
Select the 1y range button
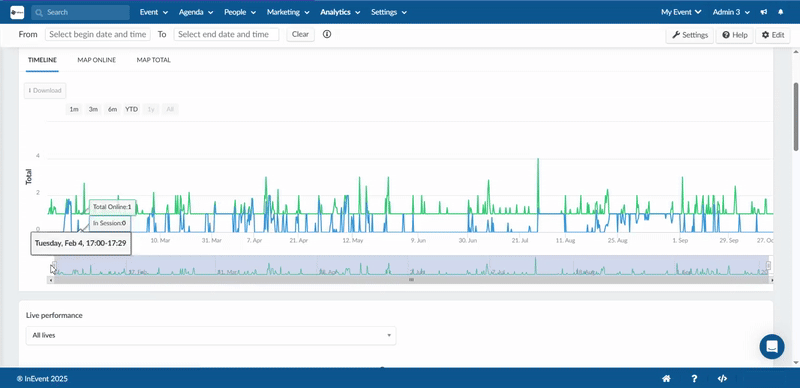[151, 109]
